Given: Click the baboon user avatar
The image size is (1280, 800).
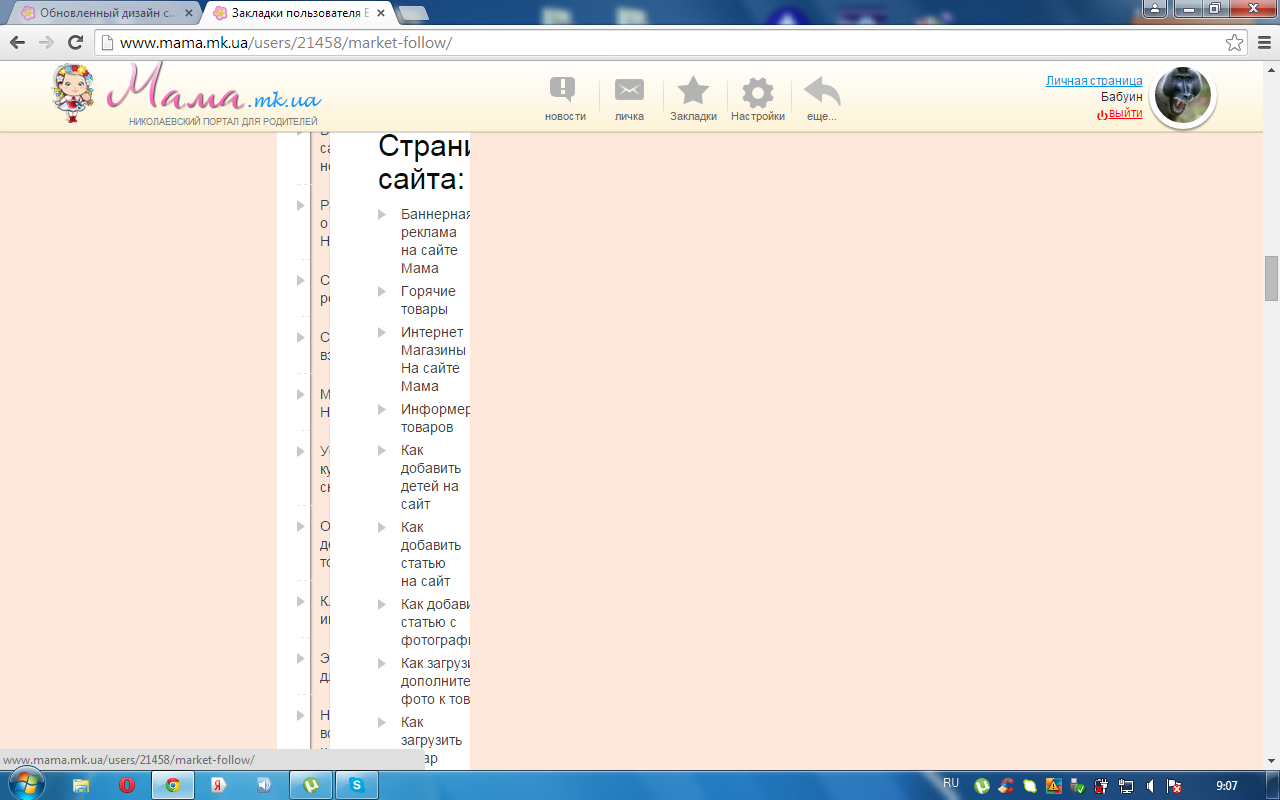Looking at the screenshot, I should [1183, 96].
